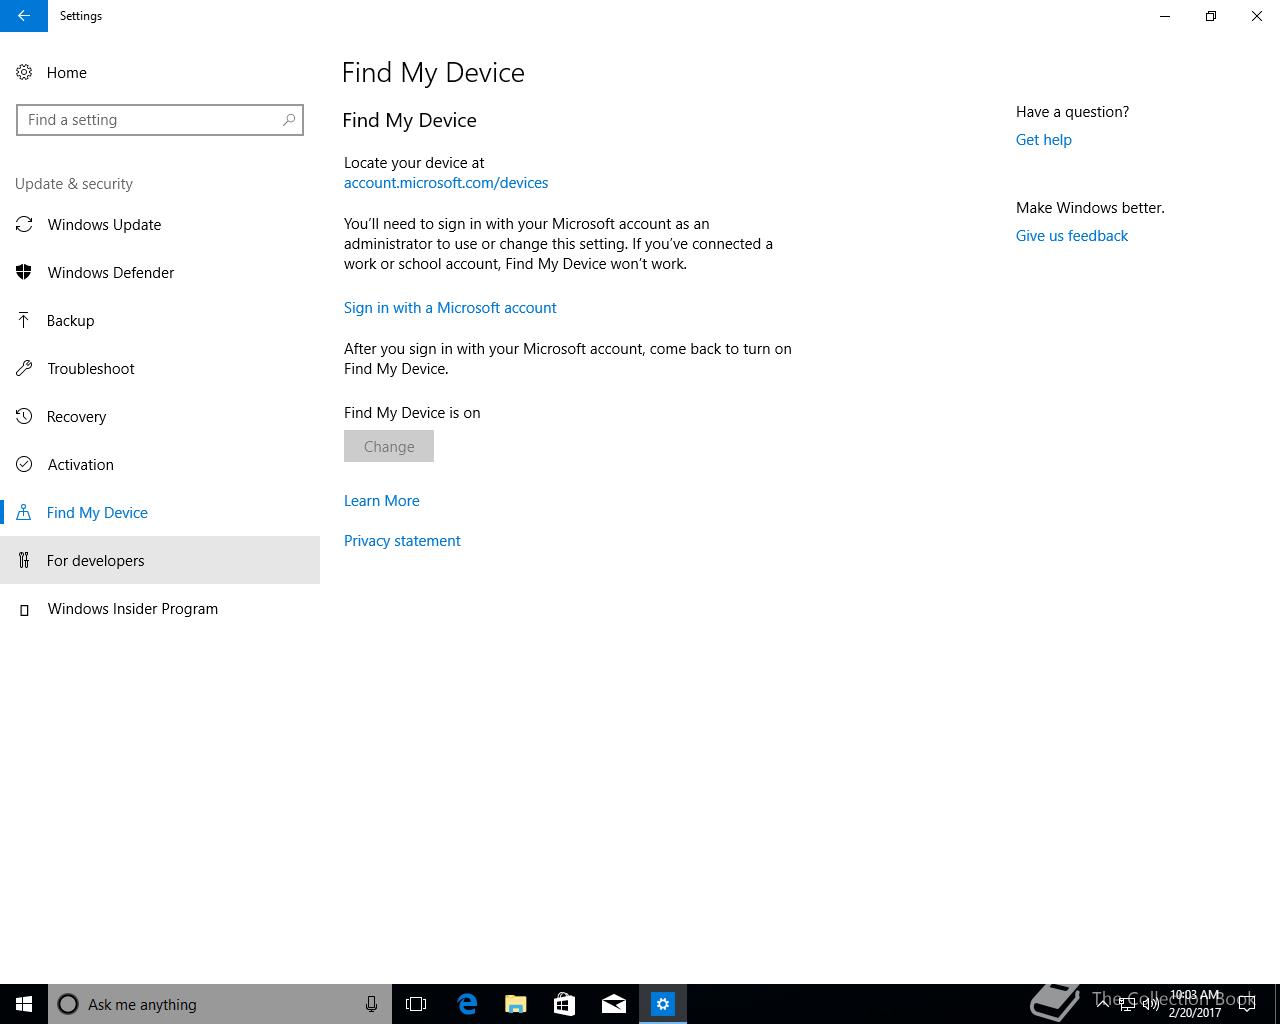Screen dimensions: 1280x1024
Task: Click the Windows Defender shield icon
Action: (x=24, y=272)
